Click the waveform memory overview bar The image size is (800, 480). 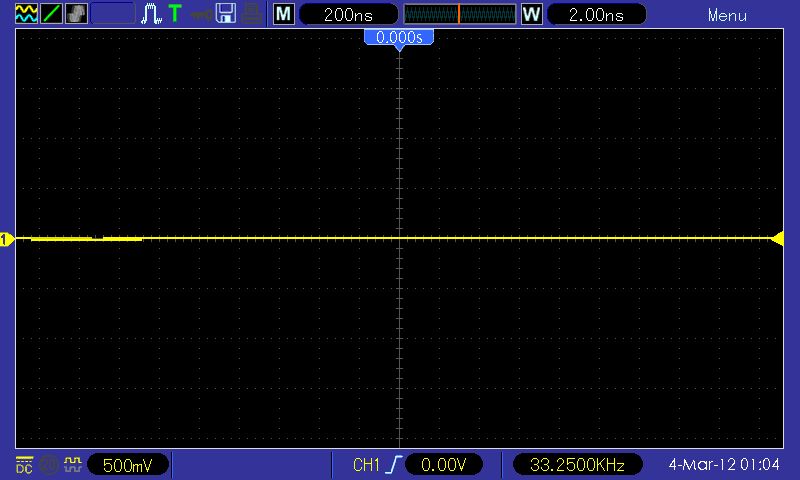(460, 14)
